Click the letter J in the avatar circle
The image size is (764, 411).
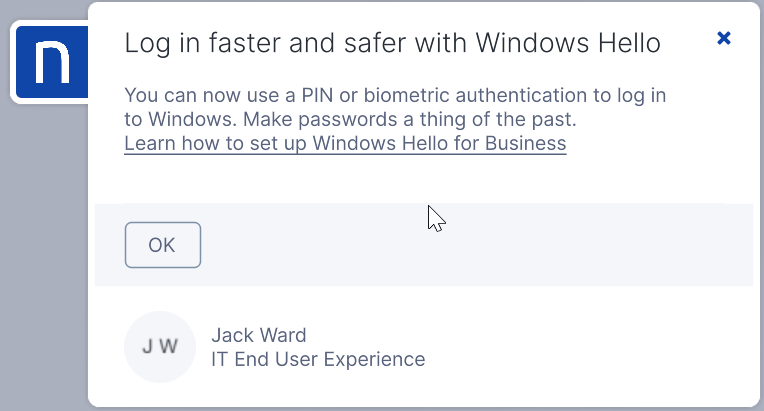(149, 347)
